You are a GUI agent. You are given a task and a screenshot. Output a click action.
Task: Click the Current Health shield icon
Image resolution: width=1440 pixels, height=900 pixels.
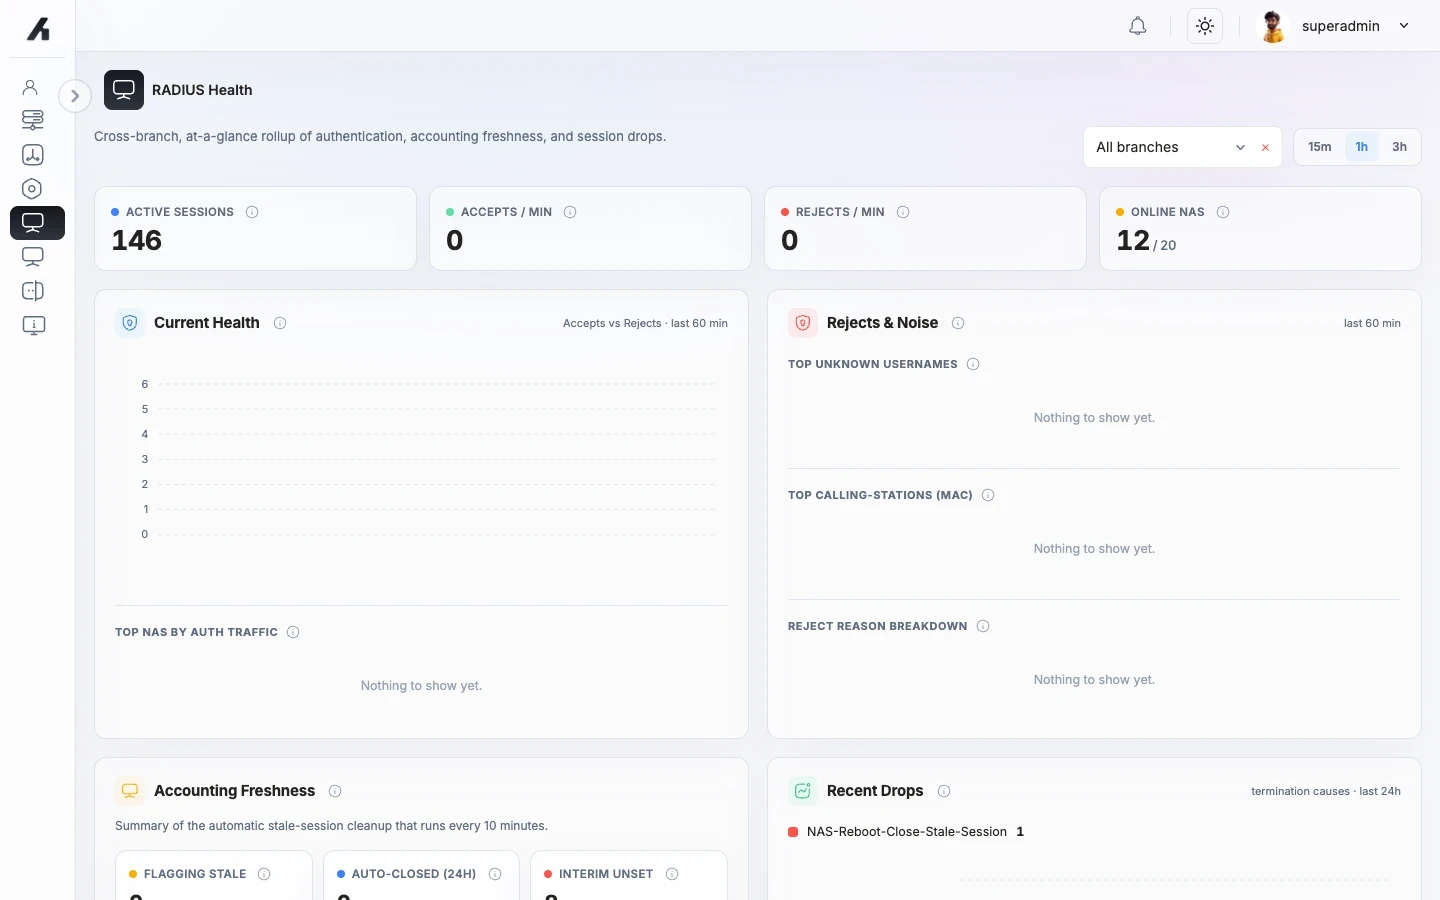[130, 323]
